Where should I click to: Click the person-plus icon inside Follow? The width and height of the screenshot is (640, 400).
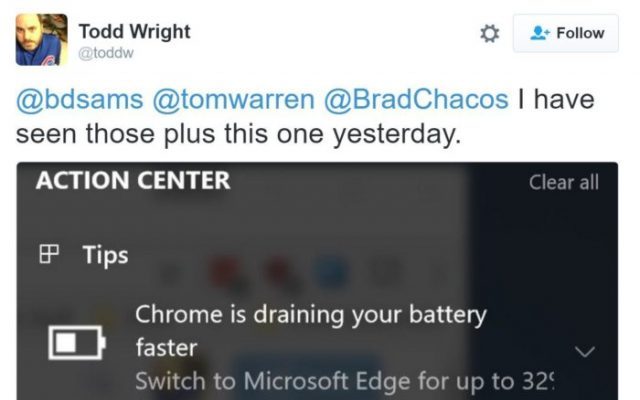[540, 33]
